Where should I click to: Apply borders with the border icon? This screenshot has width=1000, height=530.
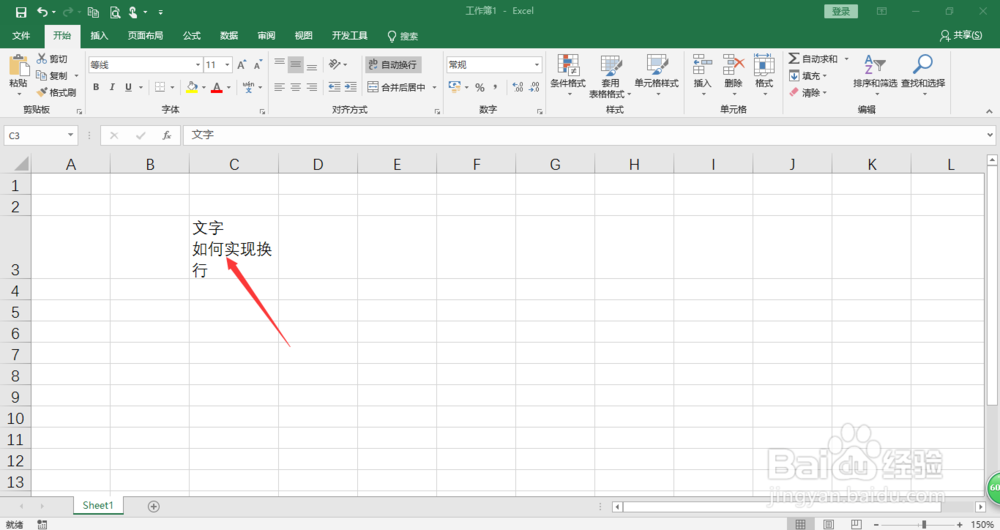(160, 87)
